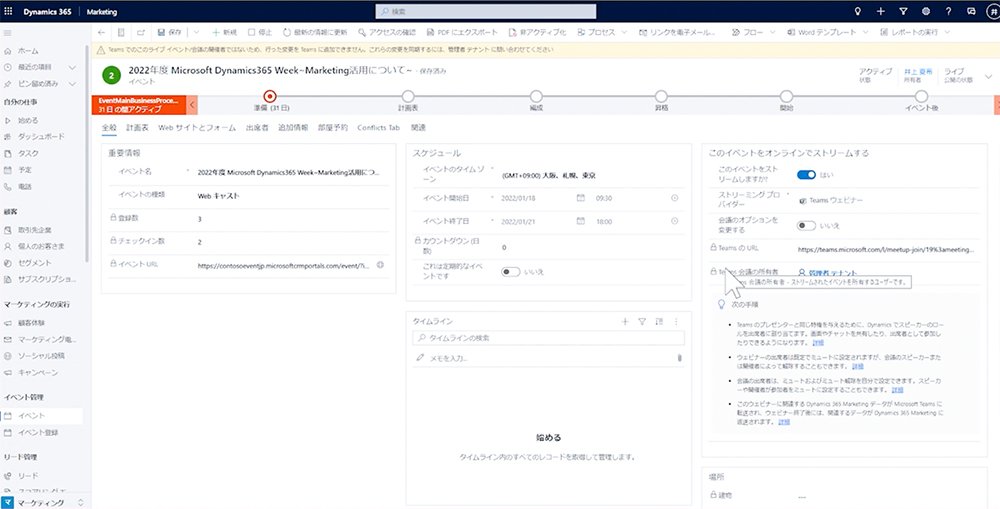
Task: Toggle これは定期的なイベントです switch
Action: pos(510,272)
